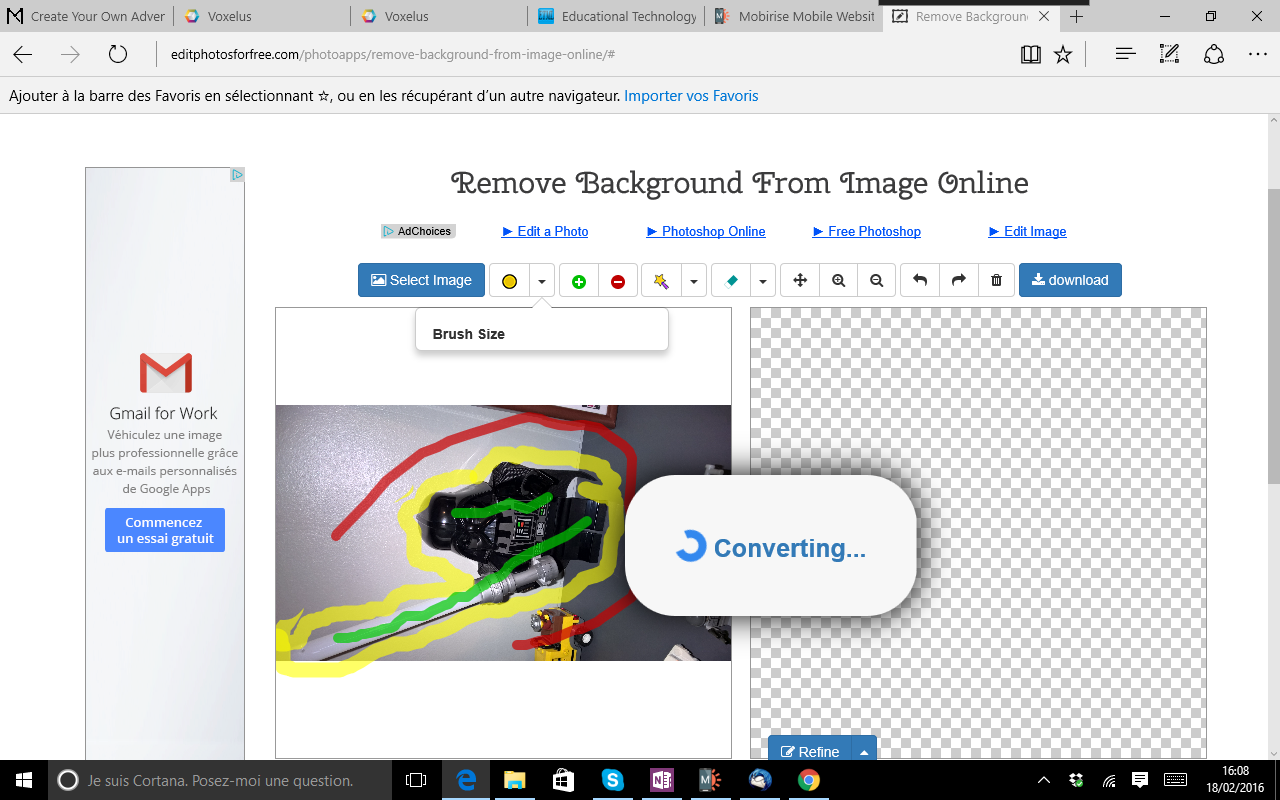Expand the eraser options dropdown
1280x800 pixels.
pos(763,281)
